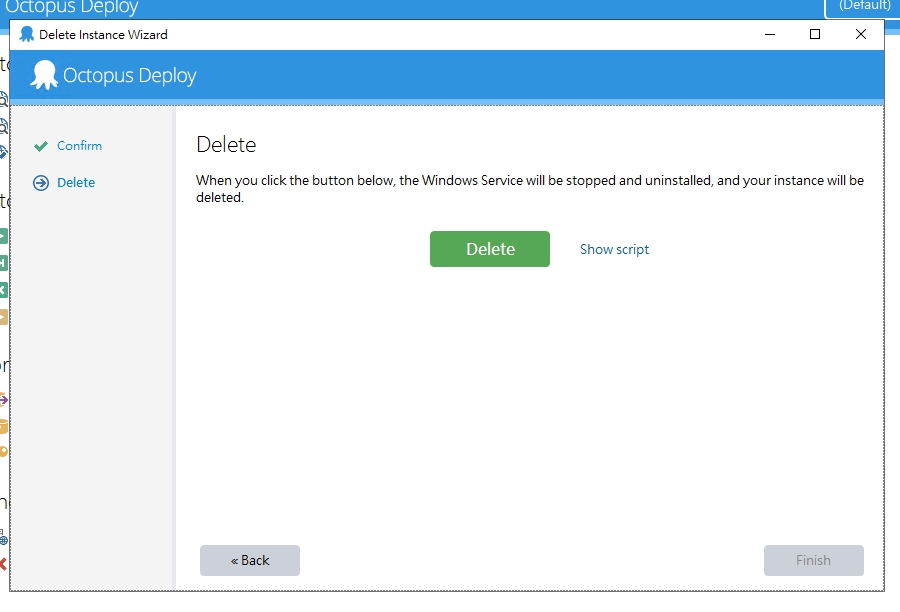900x612 pixels.
Task: Click the Octopus Deploy logo in banner
Action: [x=44, y=75]
